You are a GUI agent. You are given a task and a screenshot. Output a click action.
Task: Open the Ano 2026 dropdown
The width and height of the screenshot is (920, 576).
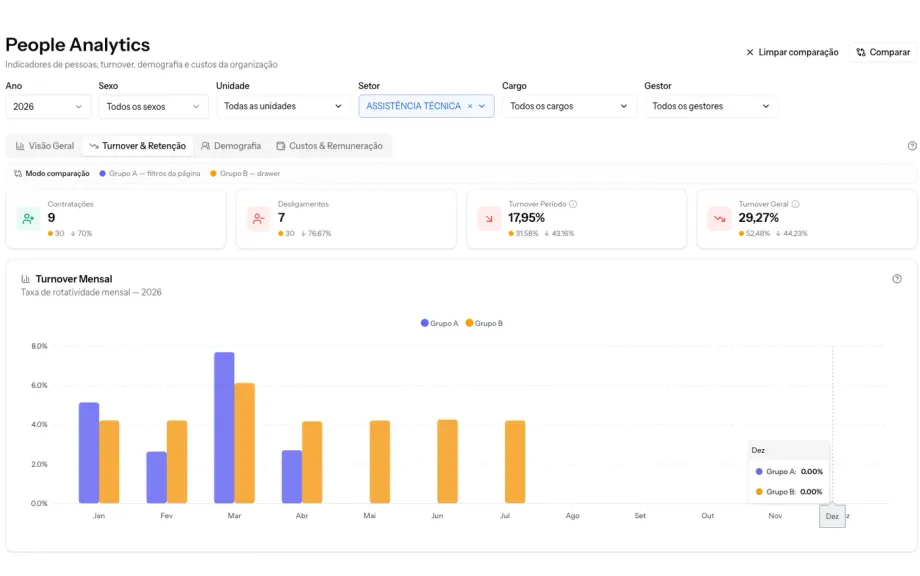point(48,107)
